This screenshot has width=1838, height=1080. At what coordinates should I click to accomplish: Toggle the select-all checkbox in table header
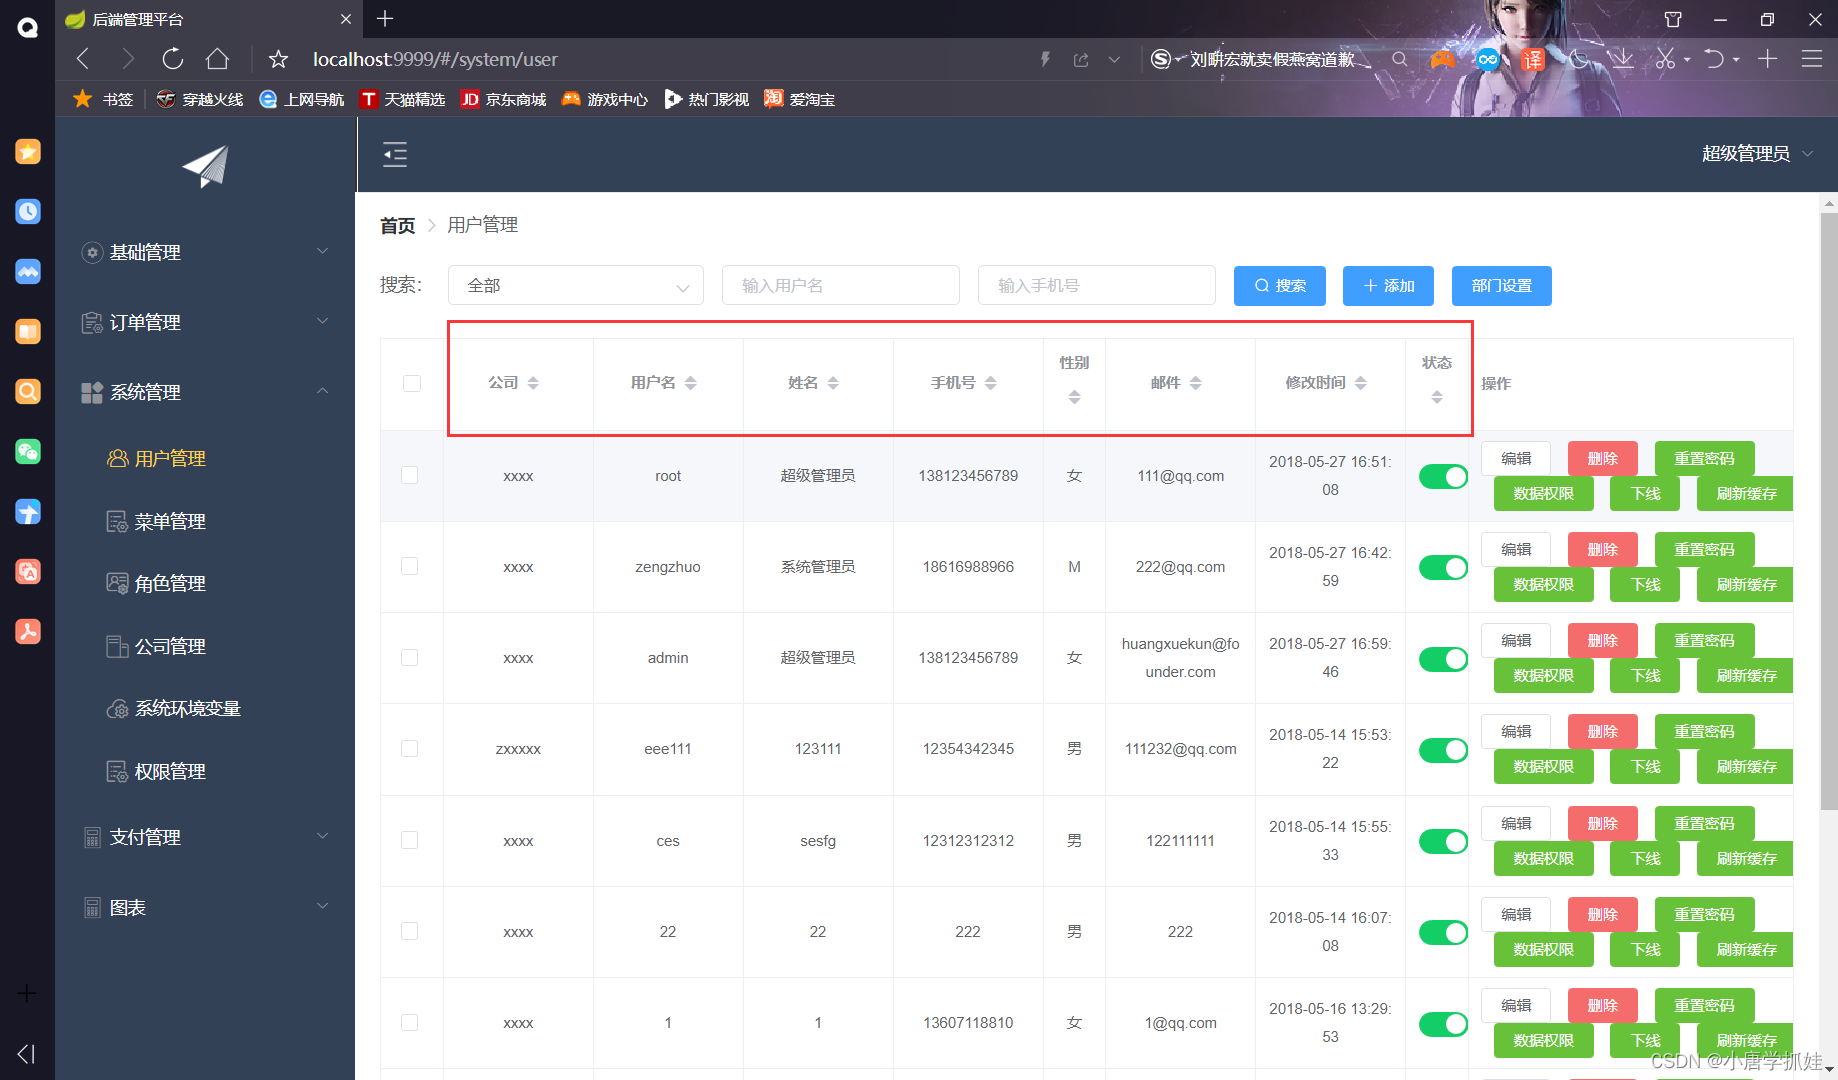coord(412,383)
